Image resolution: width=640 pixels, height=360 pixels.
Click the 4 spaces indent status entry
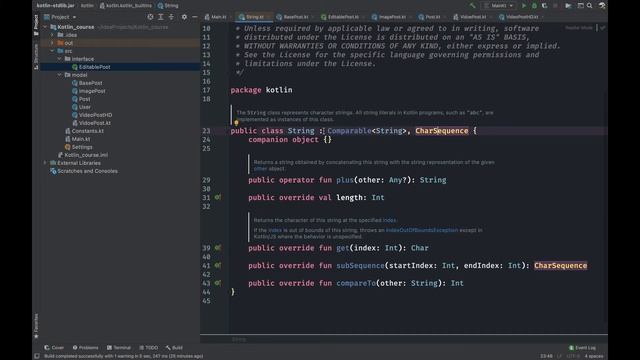(x=594, y=356)
